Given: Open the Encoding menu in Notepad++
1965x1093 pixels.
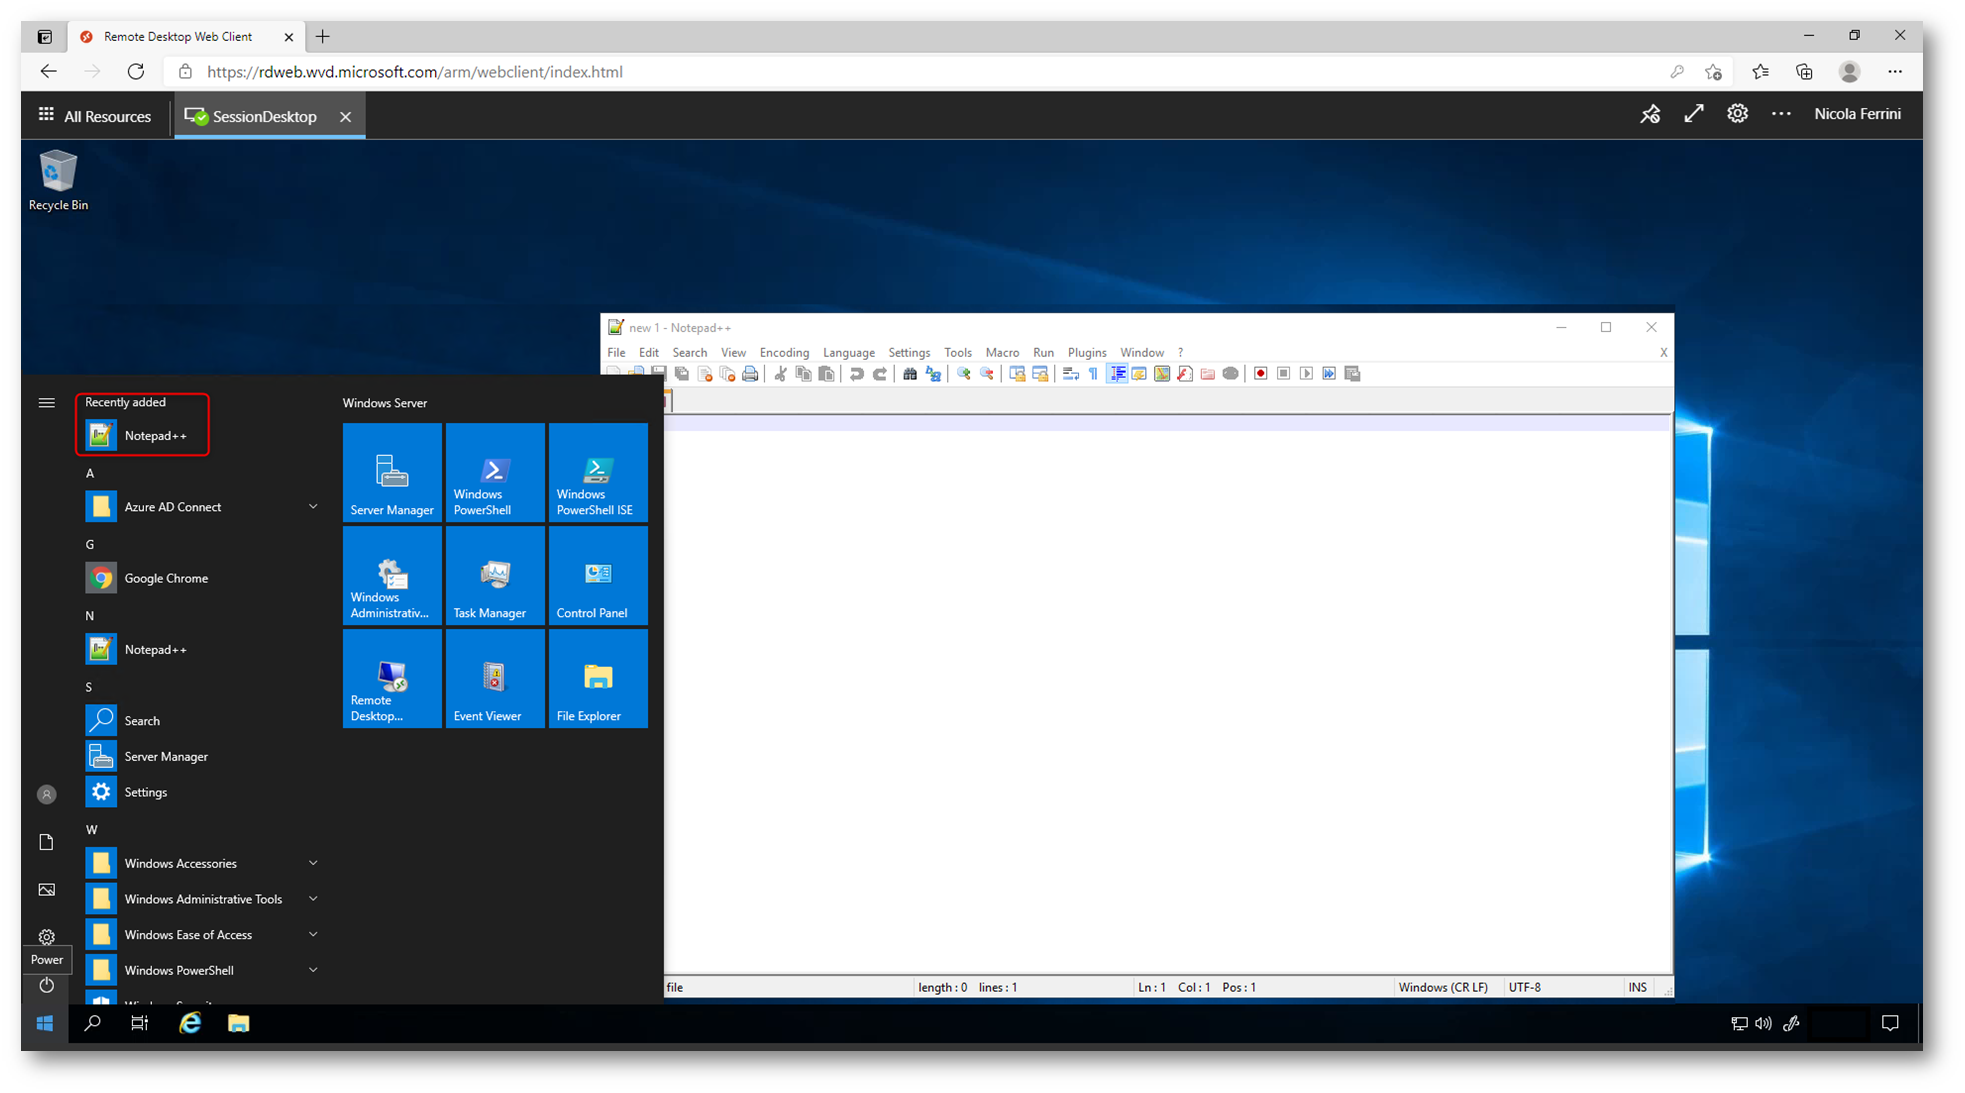Looking at the screenshot, I should pyautogui.click(x=783, y=353).
